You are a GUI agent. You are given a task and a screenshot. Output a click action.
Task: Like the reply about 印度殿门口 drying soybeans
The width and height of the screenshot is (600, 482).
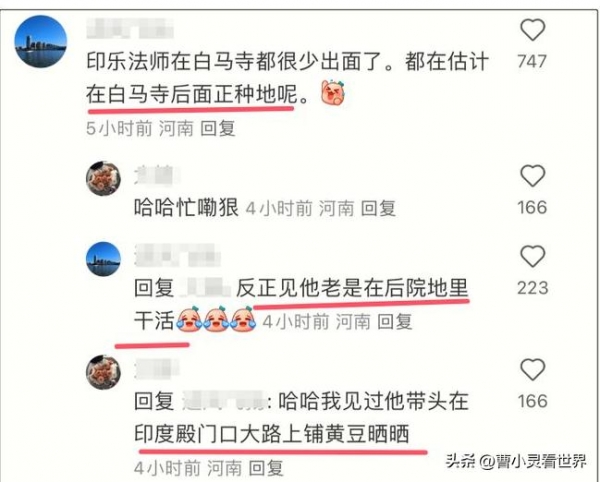tap(532, 370)
